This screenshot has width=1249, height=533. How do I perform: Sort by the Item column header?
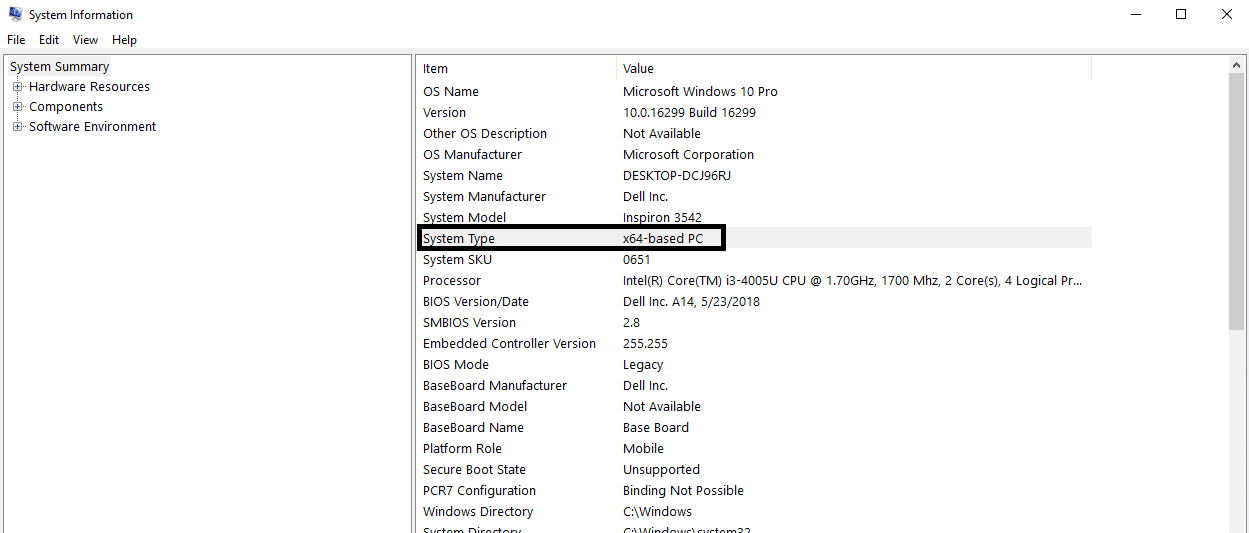tap(515, 69)
